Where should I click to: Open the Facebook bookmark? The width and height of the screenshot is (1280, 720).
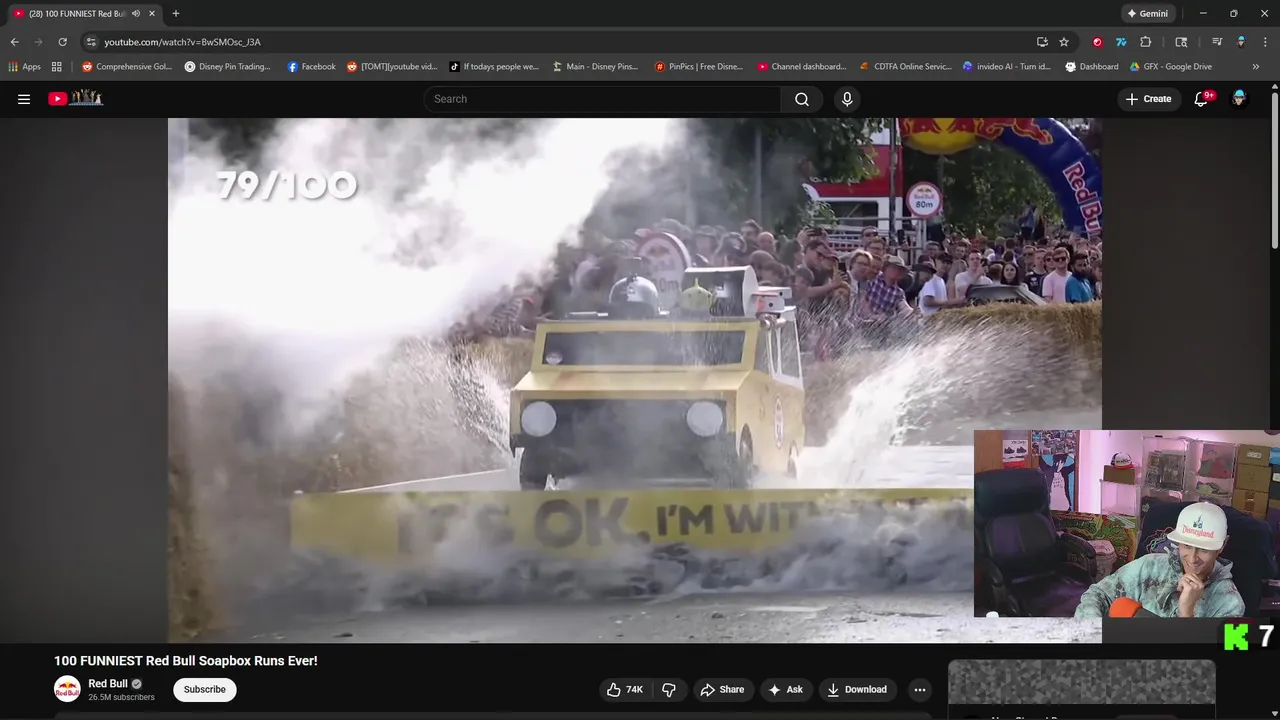(x=311, y=67)
